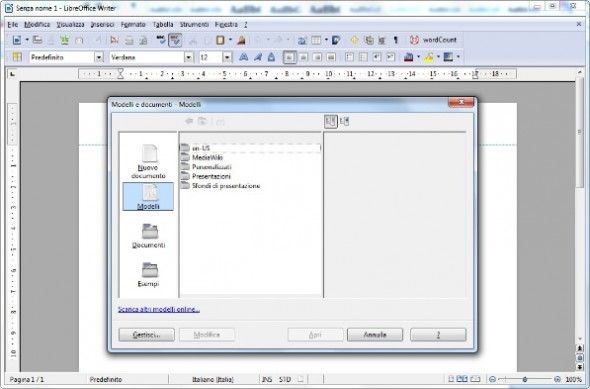This screenshot has width=590, height=389.
Task: Toggle AutoSpellcheck in the toolbar
Action: click(175, 40)
